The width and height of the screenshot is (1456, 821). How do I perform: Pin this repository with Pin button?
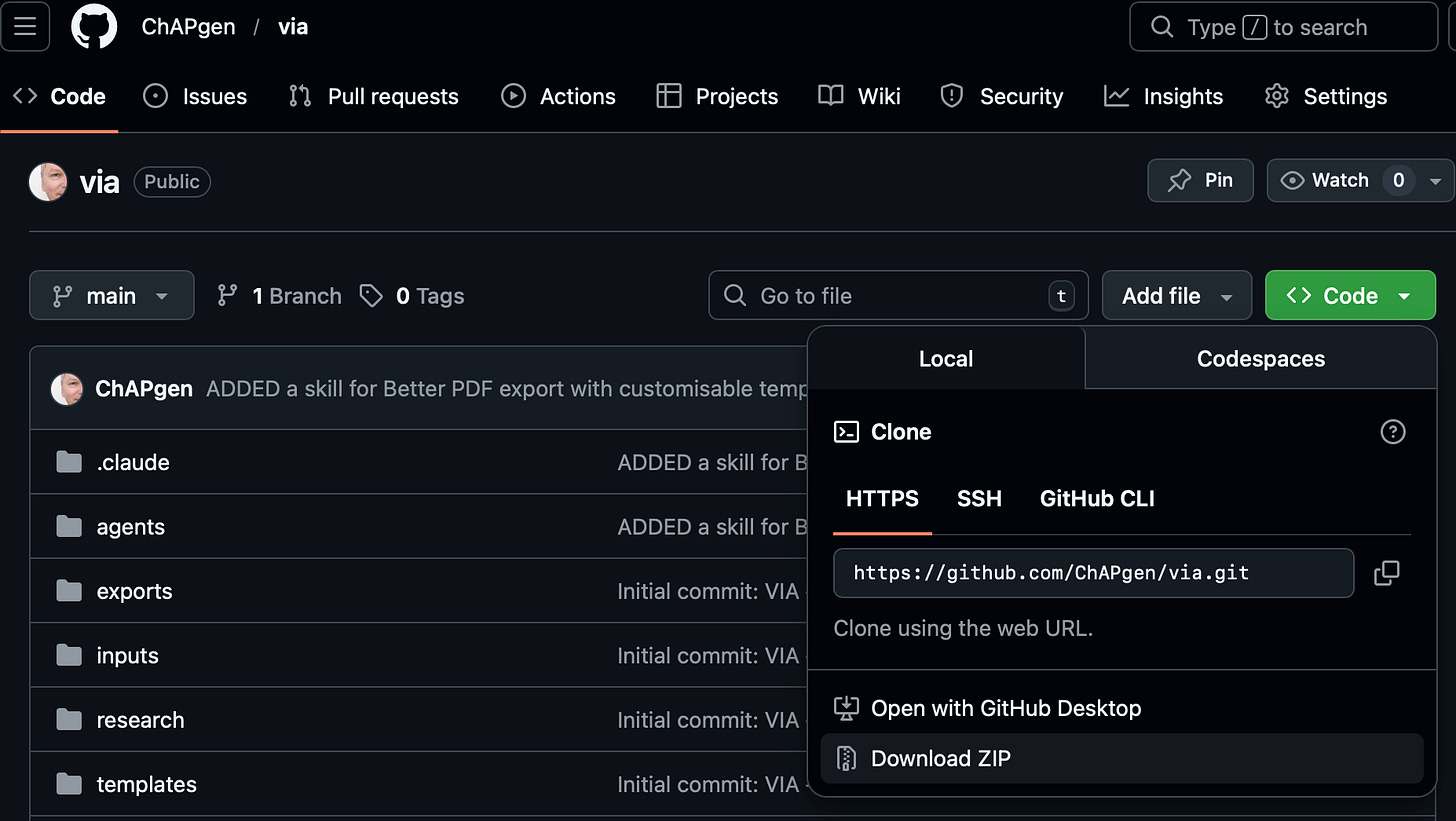pos(1200,180)
